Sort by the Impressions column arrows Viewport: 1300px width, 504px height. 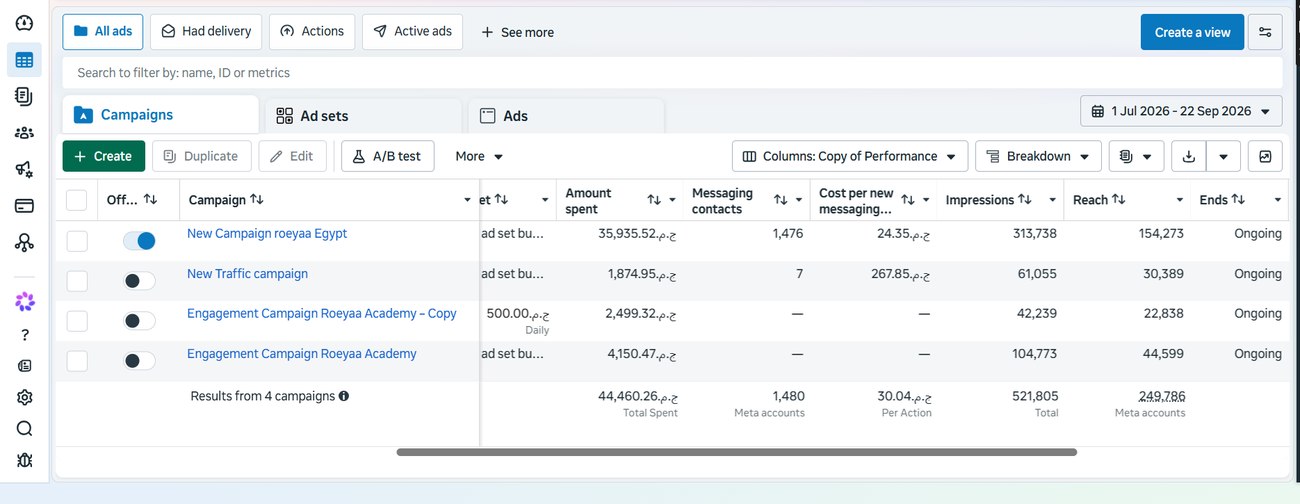click(1025, 200)
